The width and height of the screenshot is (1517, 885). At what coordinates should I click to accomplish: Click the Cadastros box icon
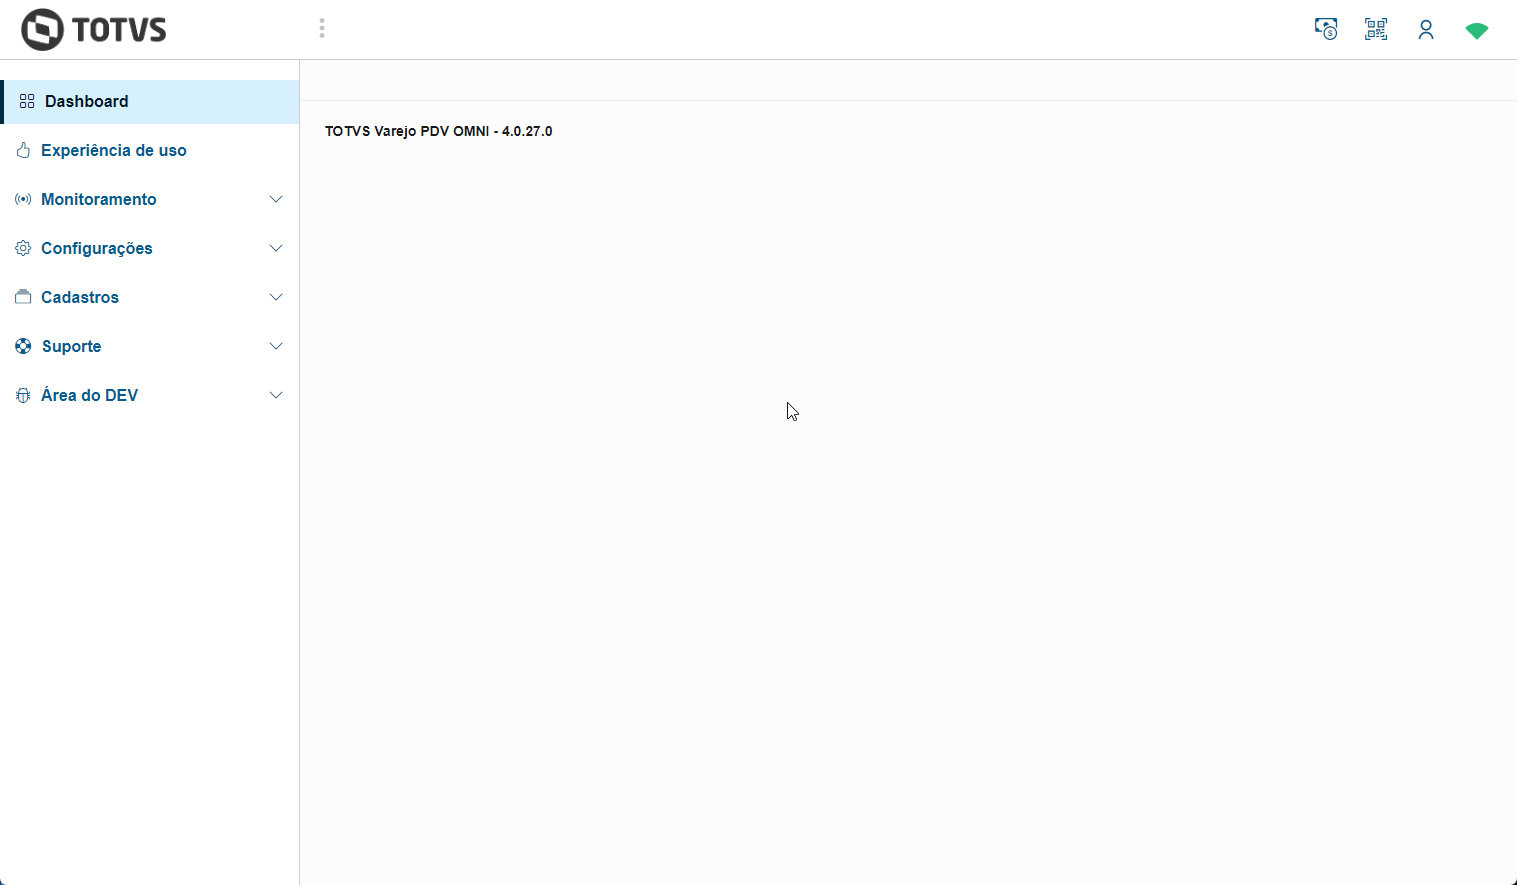pos(23,297)
